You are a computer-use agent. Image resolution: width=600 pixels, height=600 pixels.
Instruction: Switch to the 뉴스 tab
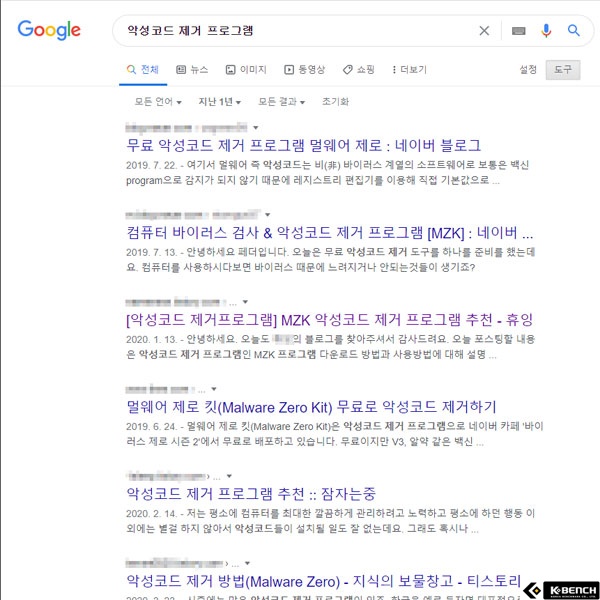[192, 70]
